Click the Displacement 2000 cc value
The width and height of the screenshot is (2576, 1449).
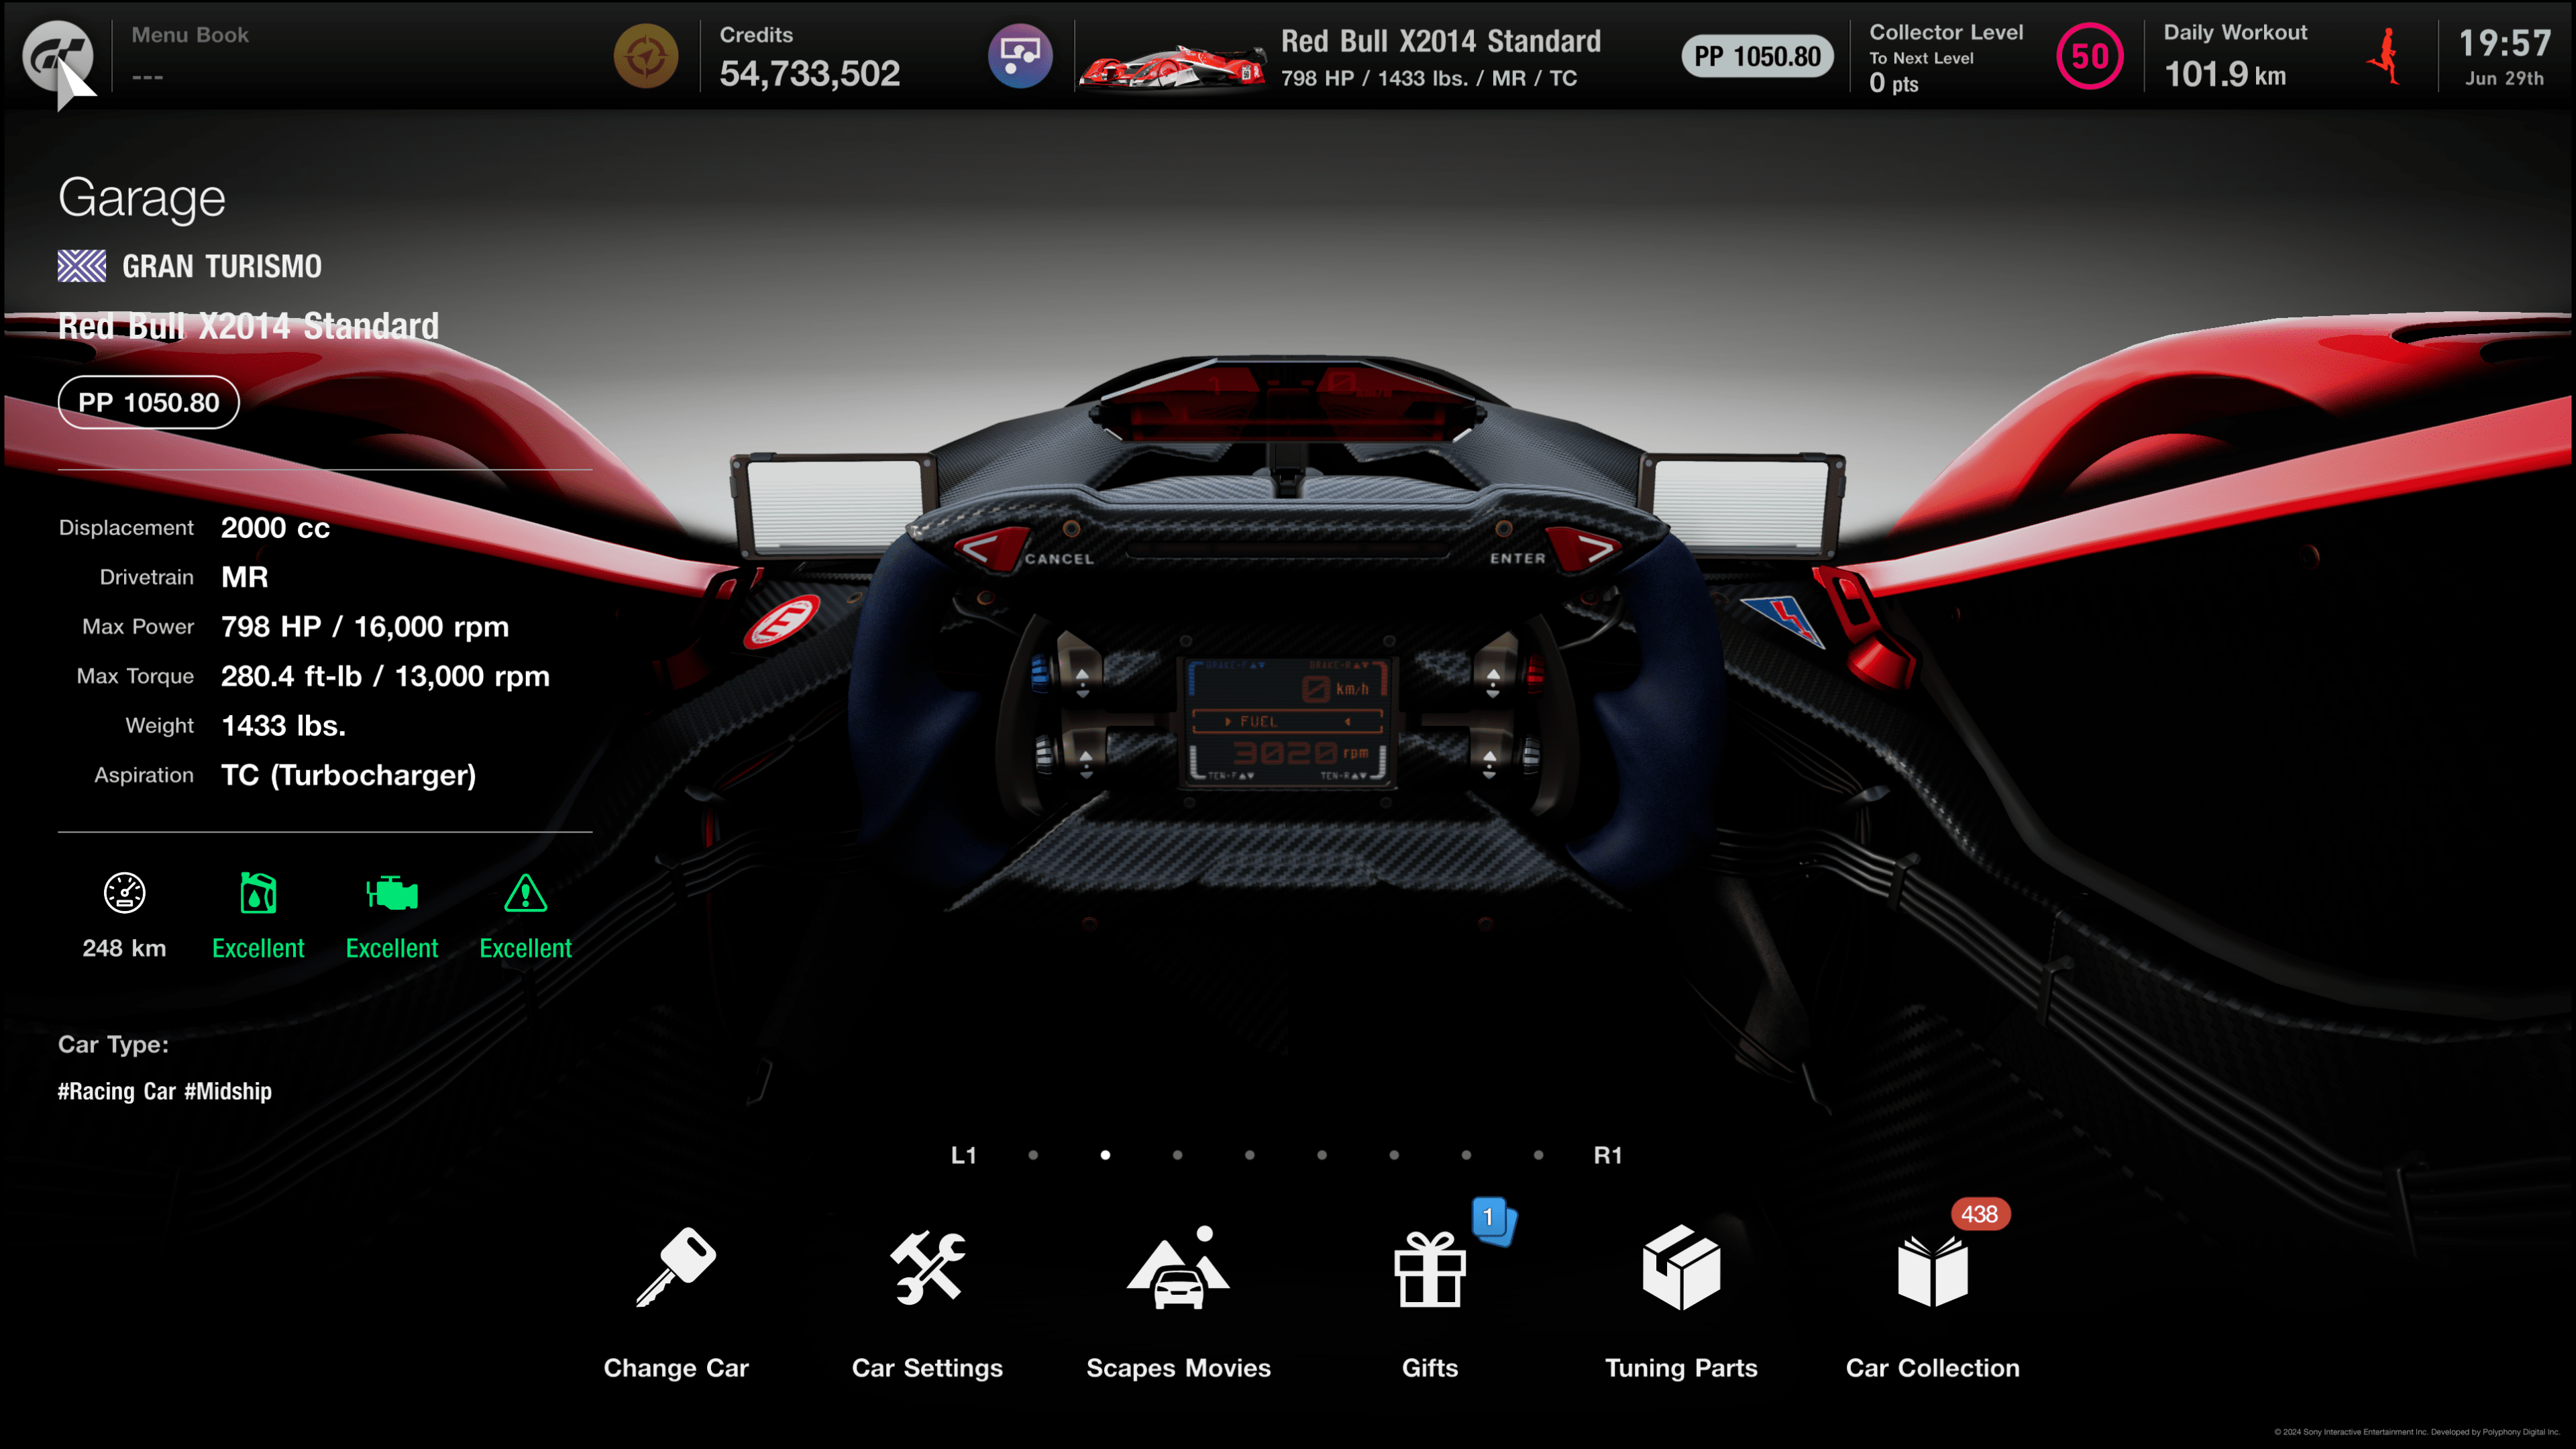(275, 528)
